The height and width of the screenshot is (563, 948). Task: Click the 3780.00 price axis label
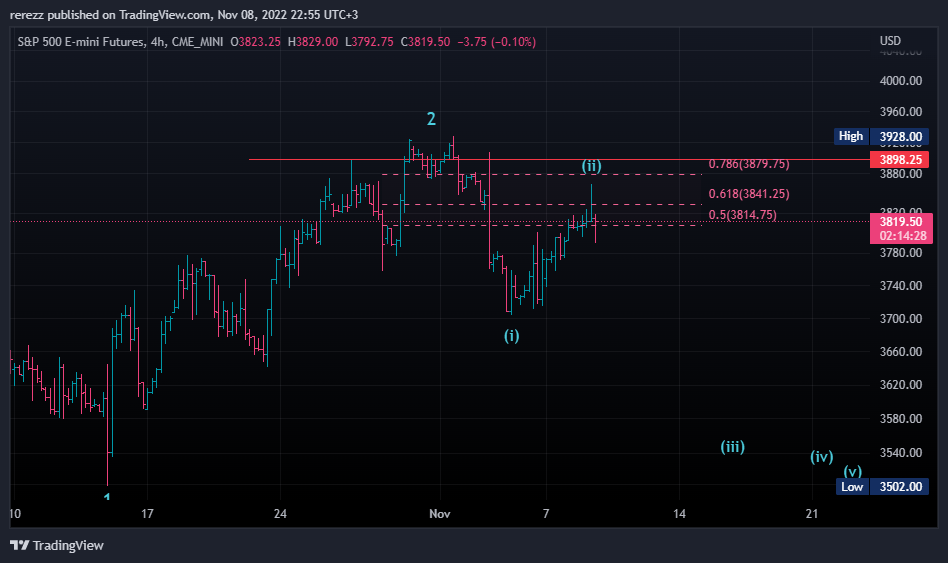click(x=901, y=253)
